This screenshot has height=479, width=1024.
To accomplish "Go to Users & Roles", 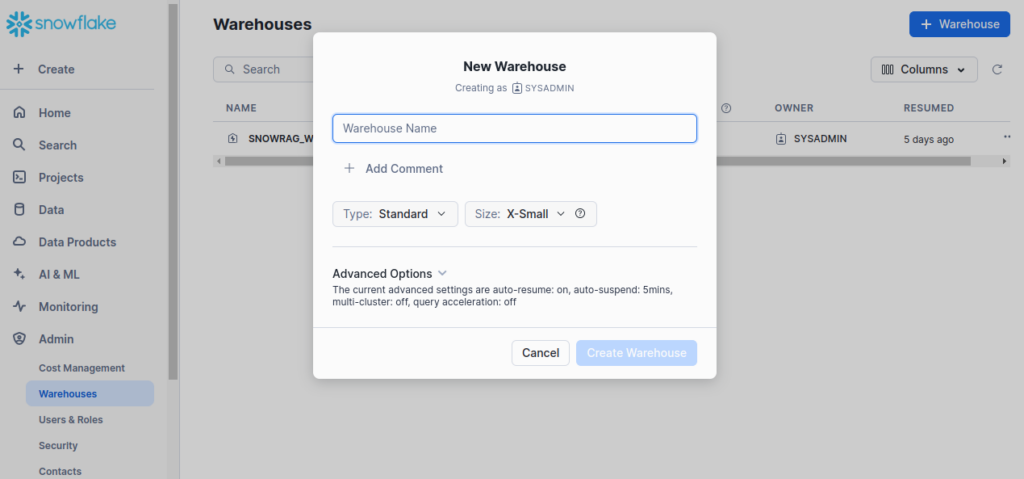I will [71, 420].
